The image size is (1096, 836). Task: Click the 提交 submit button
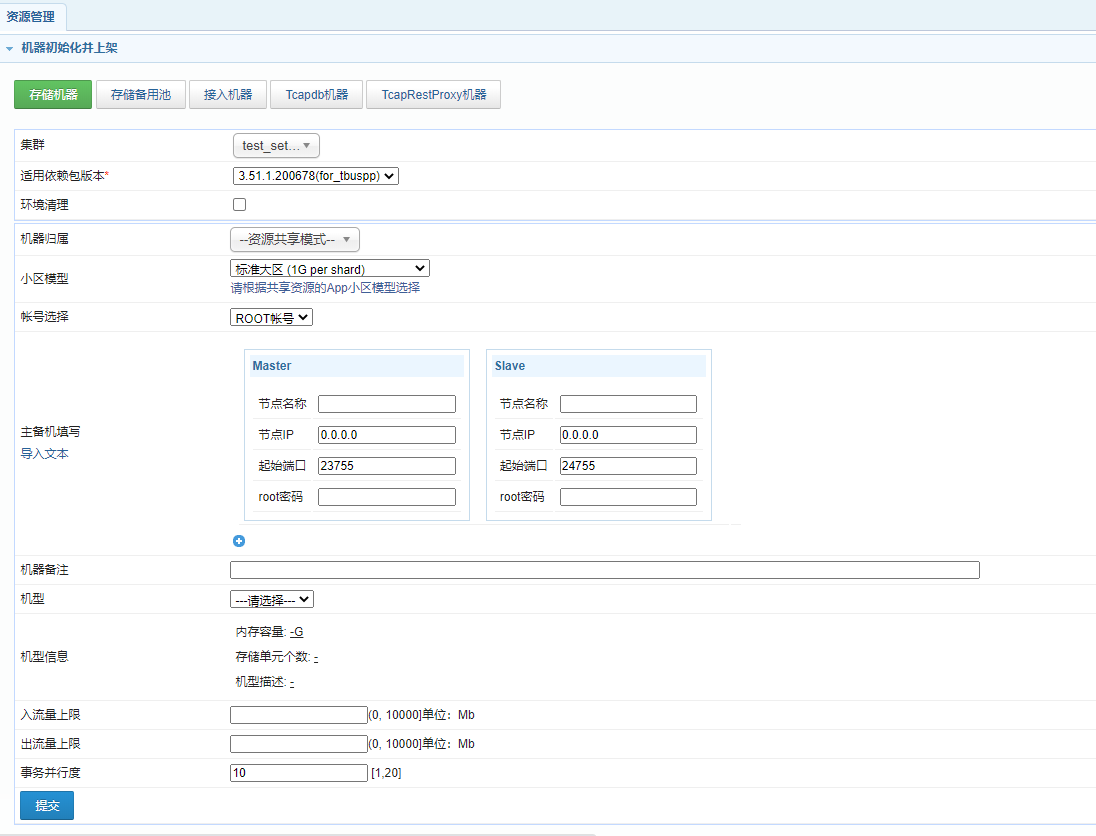pos(47,805)
